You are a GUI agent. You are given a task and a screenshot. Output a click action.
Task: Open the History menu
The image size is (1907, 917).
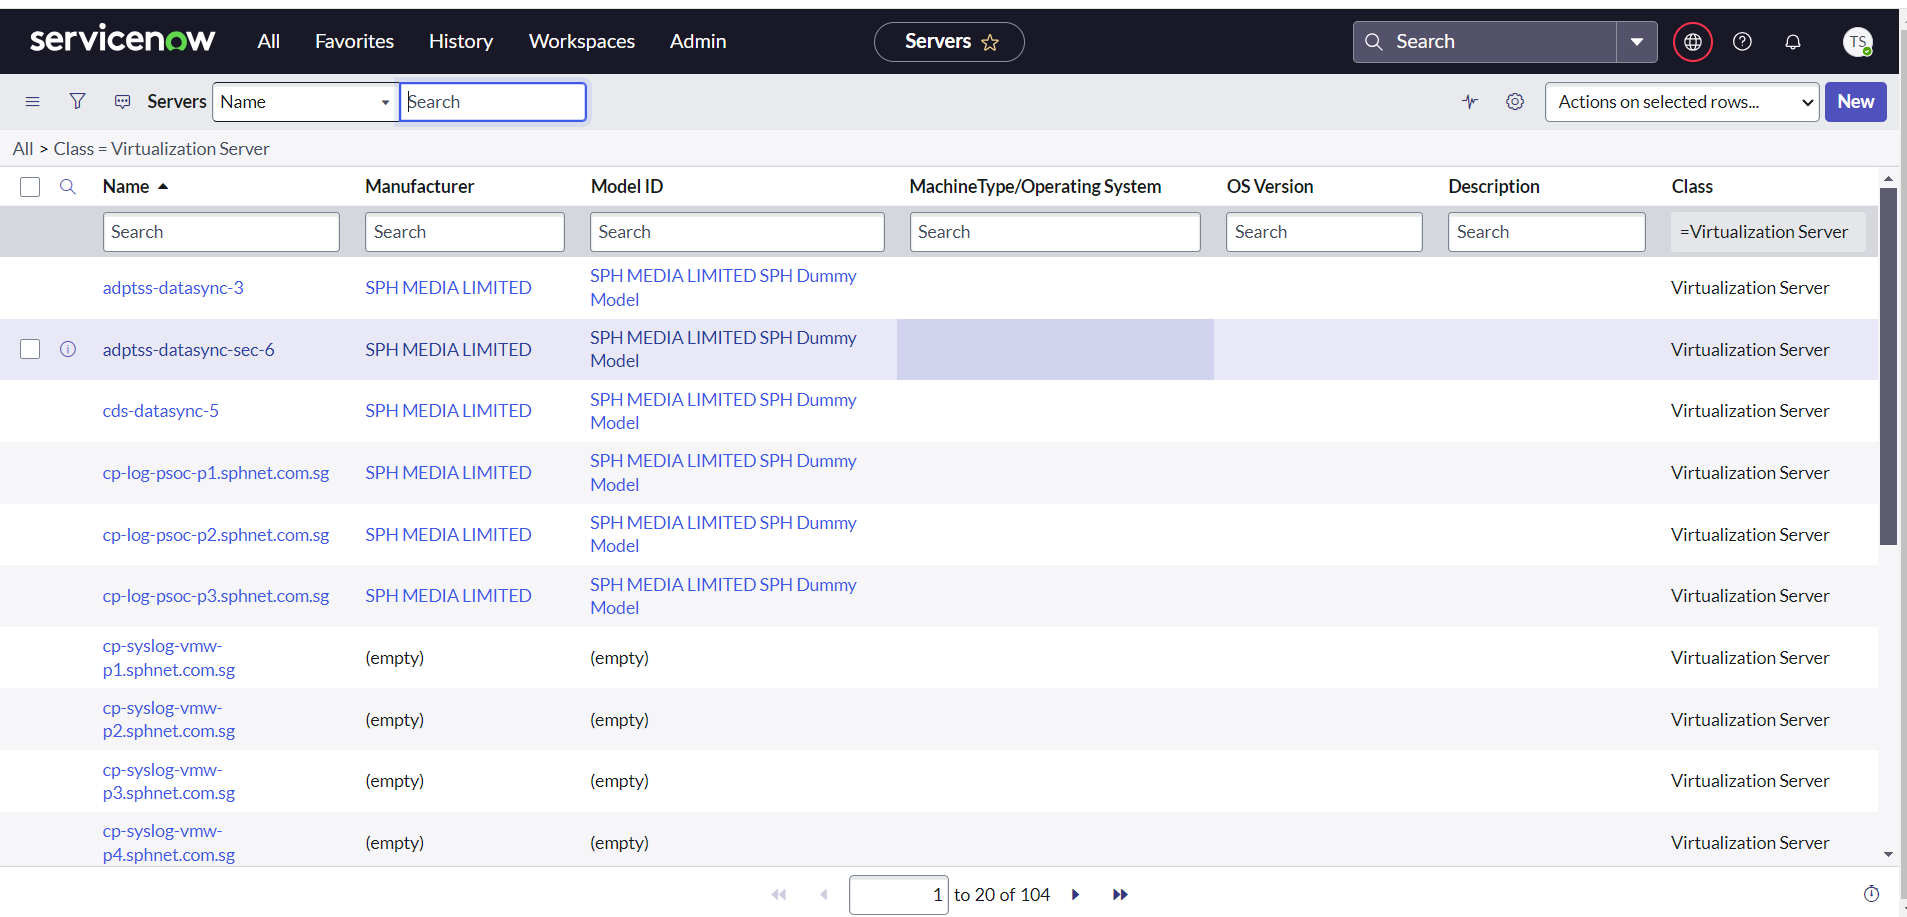pos(461,42)
